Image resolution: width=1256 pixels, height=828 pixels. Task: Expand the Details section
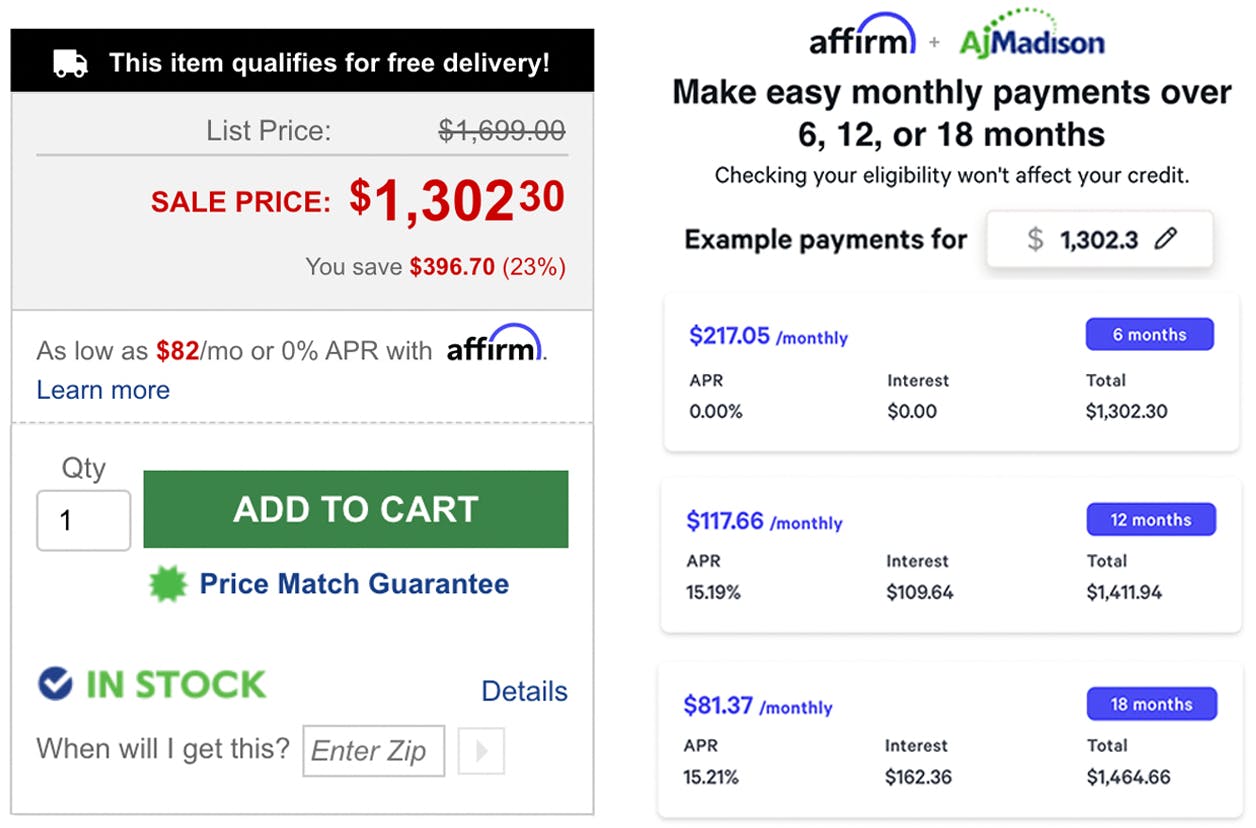pos(524,690)
